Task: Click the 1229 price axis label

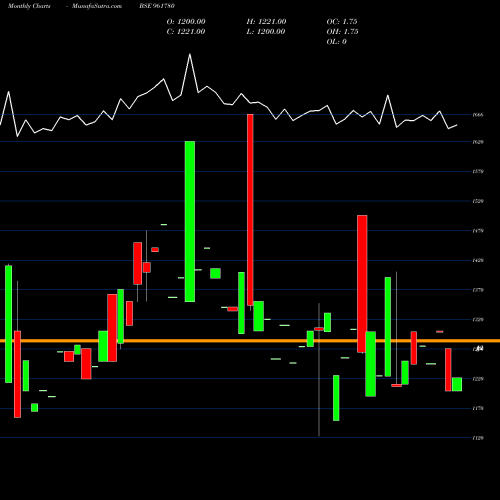Action: point(478,379)
